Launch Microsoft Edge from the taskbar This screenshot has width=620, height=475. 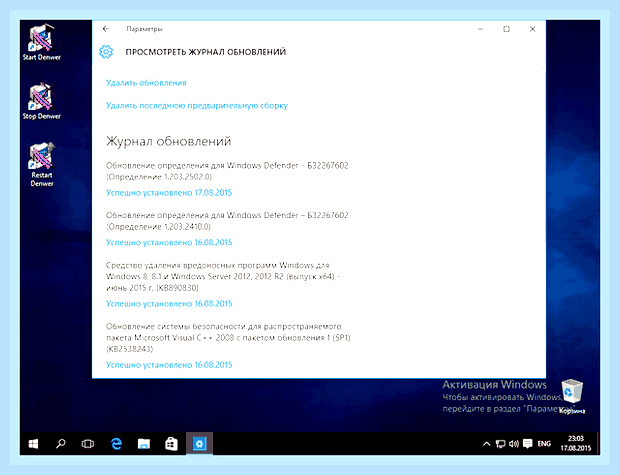(x=116, y=444)
